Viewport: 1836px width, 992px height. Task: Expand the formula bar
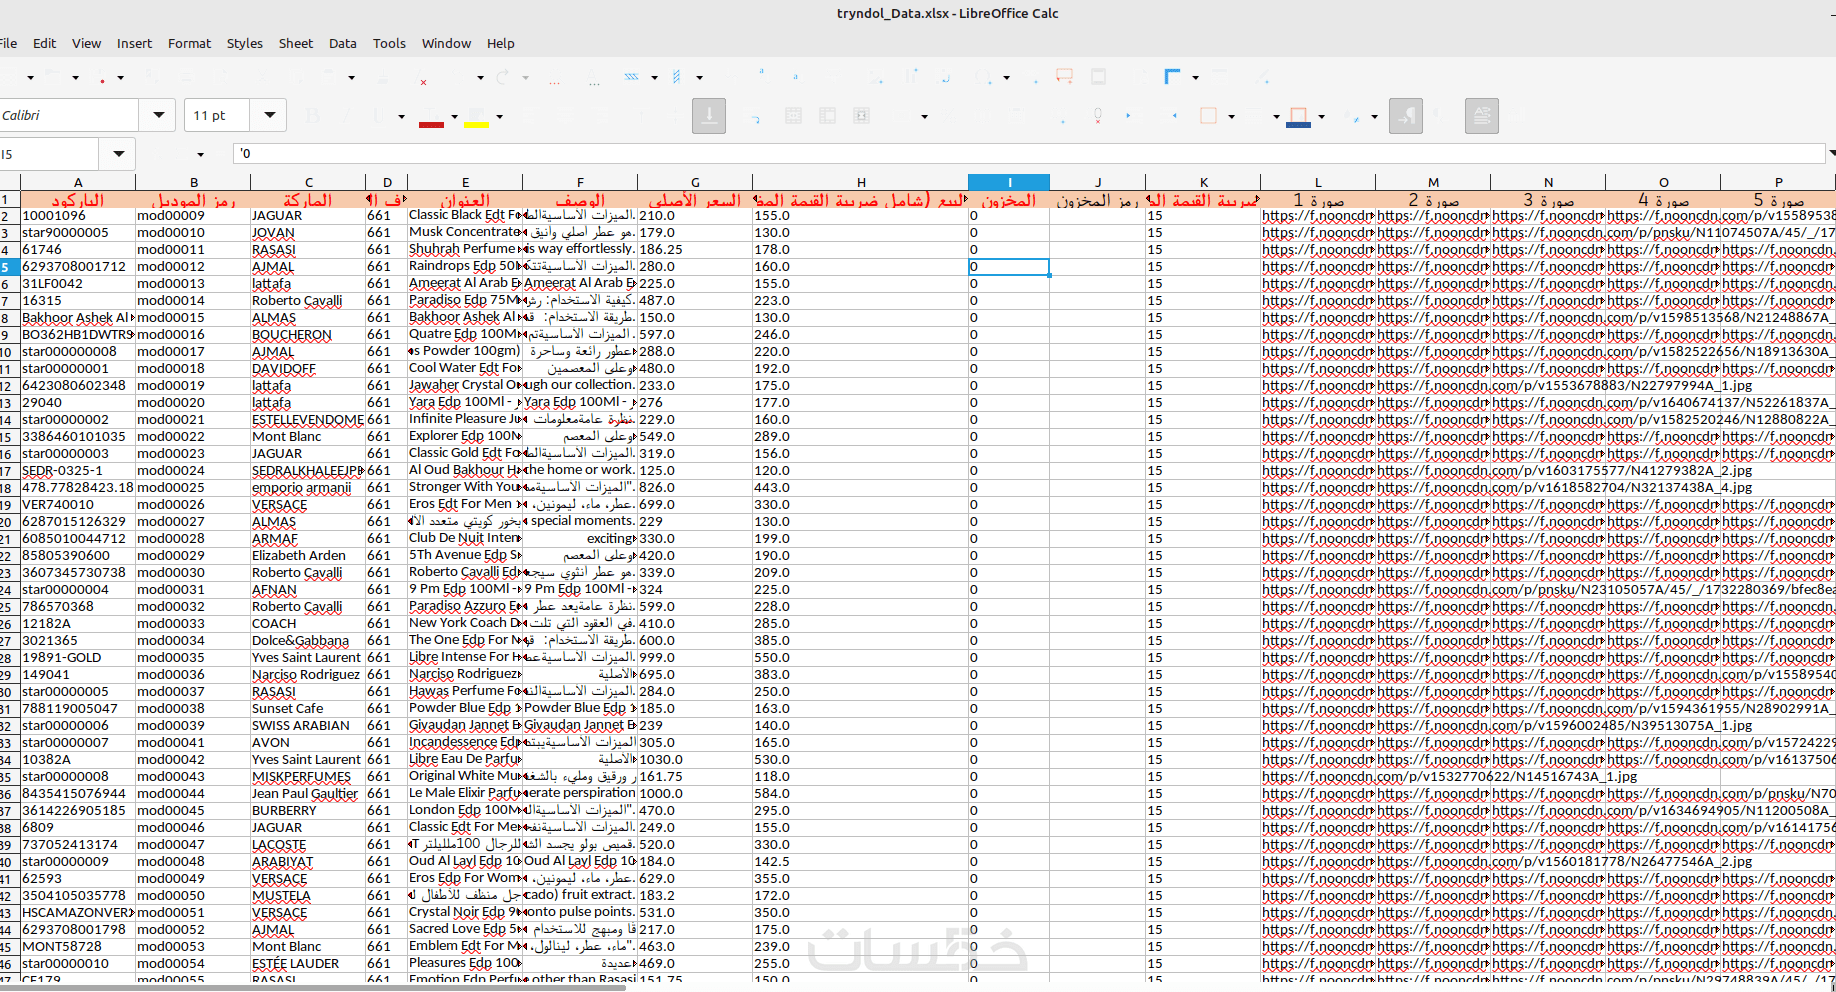click(x=1831, y=154)
